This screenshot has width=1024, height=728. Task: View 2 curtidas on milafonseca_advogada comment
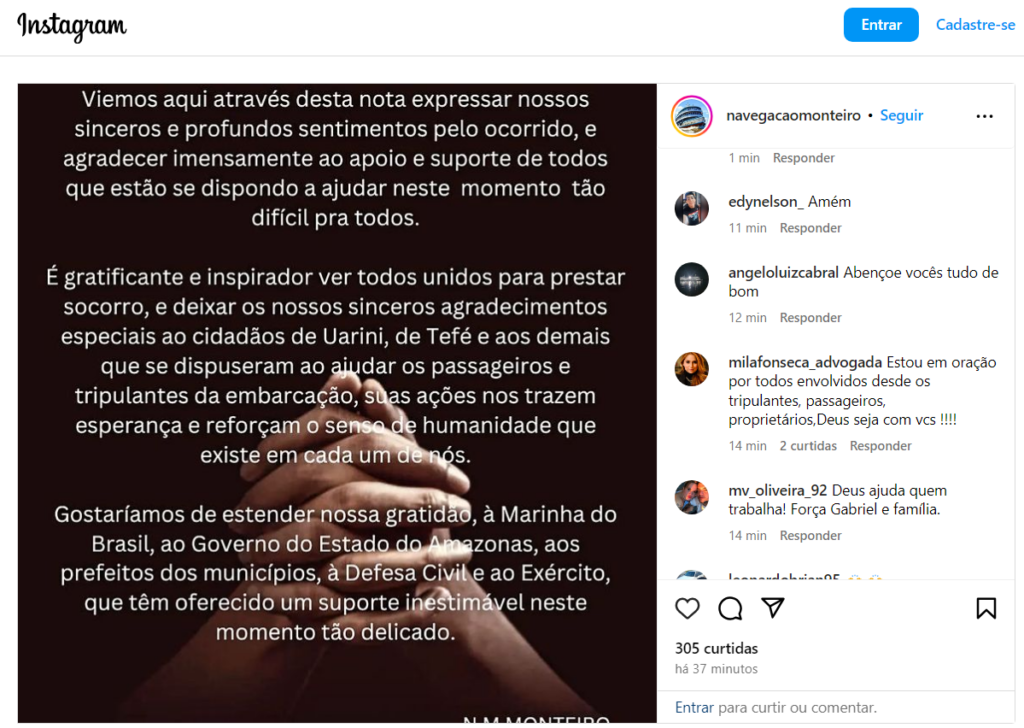[x=808, y=446]
